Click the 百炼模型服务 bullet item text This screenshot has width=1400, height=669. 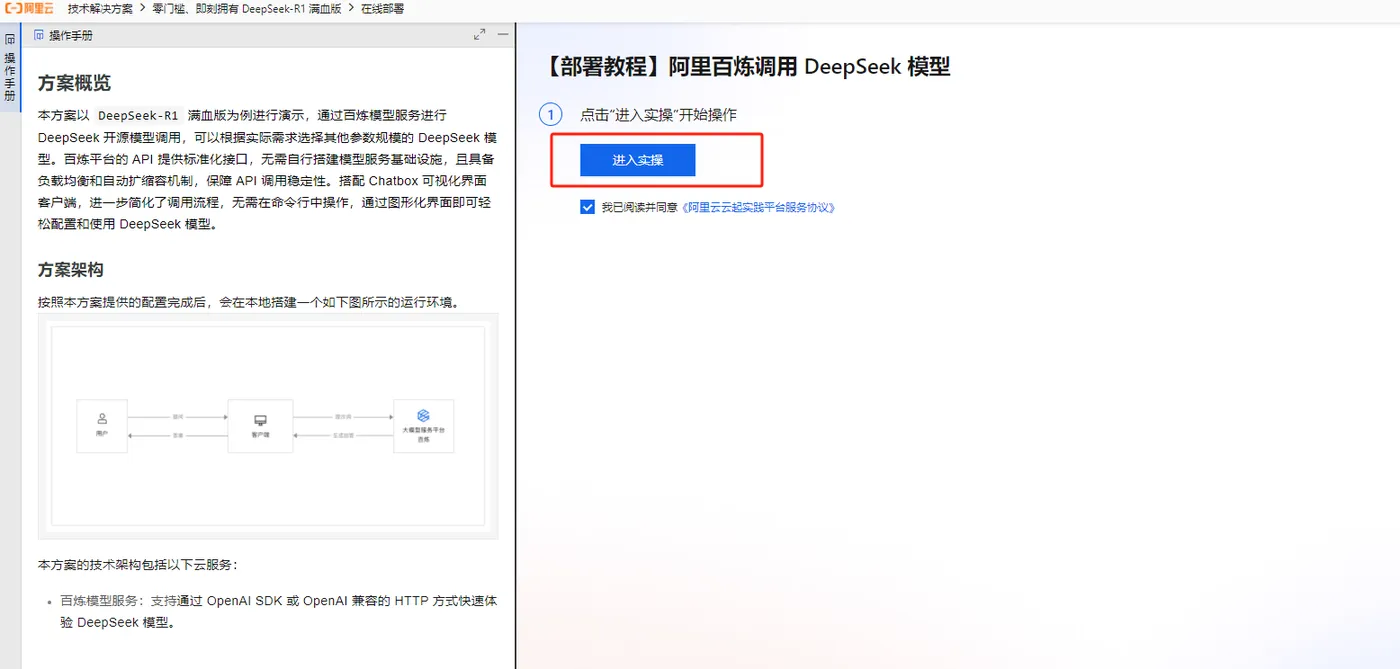tap(279, 611)
